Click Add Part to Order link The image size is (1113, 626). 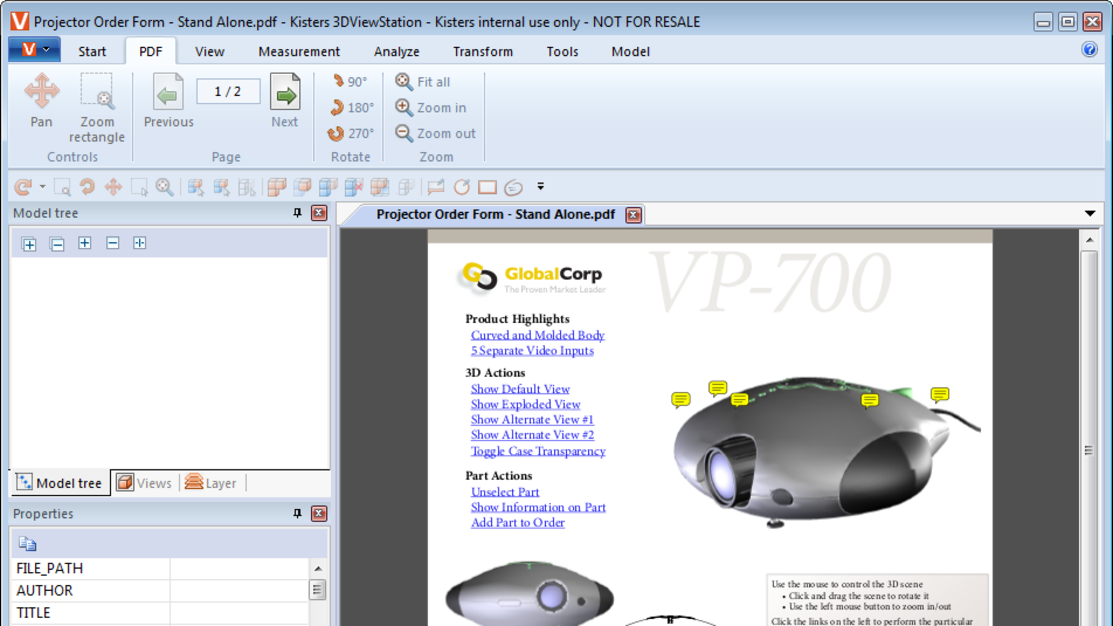coord(517,522)
